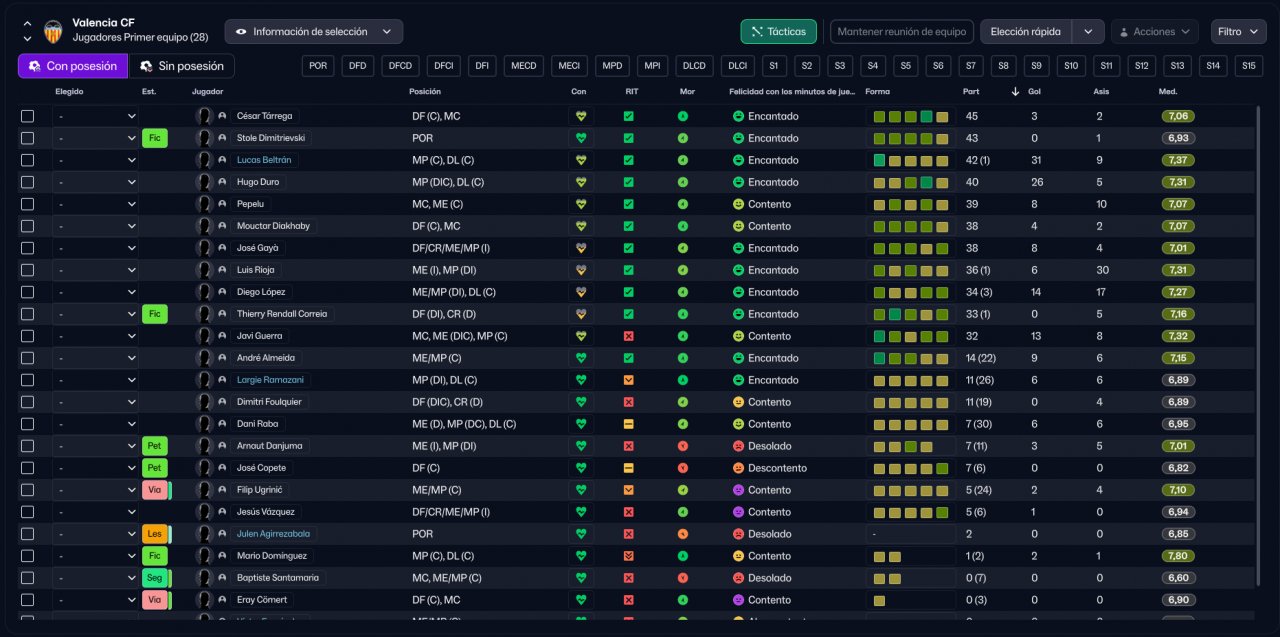
Task: Click Lucas Beltrán's condition heart icon
Action: tap(580, 160)
